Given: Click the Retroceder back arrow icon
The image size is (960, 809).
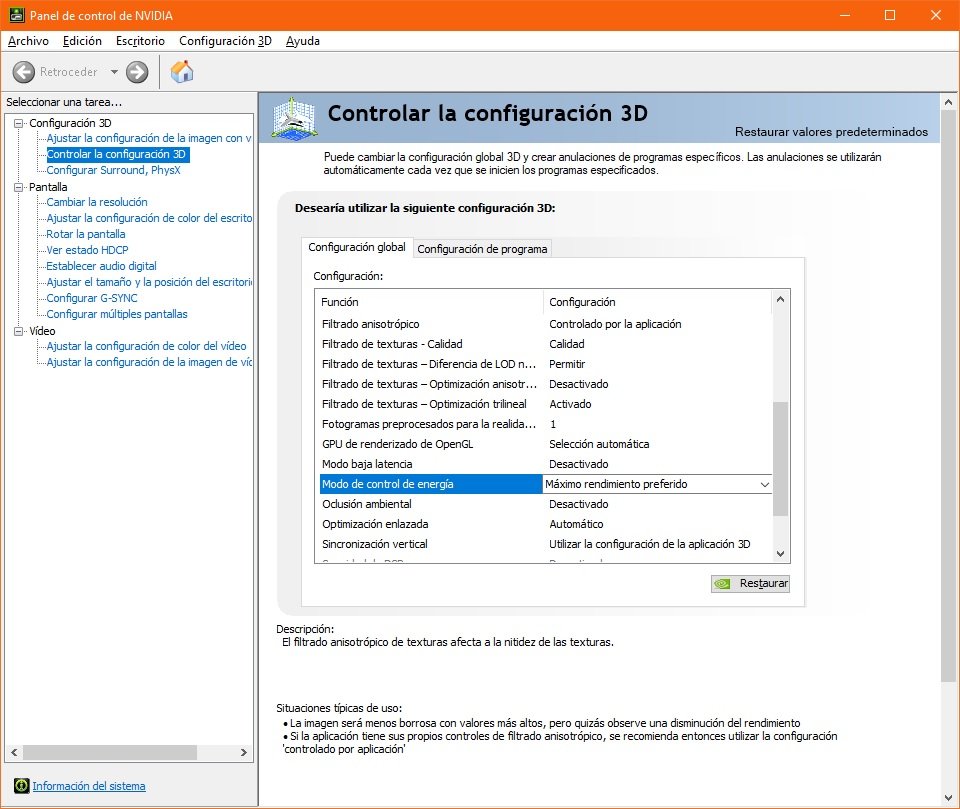Looking at the screenshot, I should click(24, 72).
